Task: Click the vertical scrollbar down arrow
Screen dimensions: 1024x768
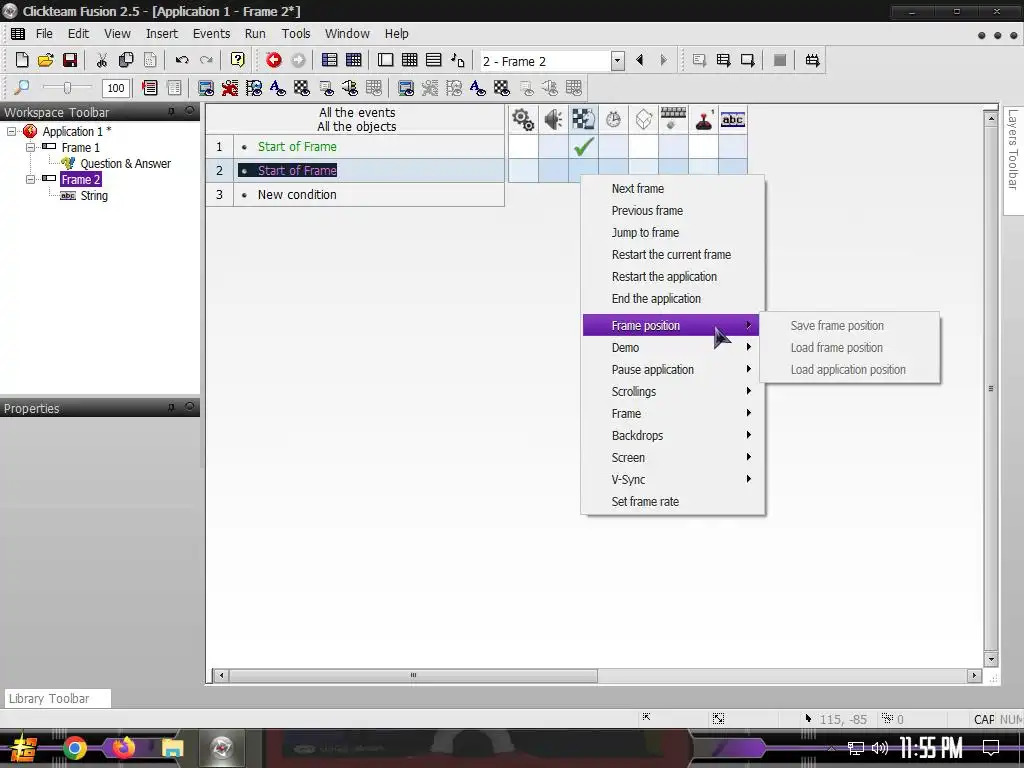Action: tap(991, 659)
